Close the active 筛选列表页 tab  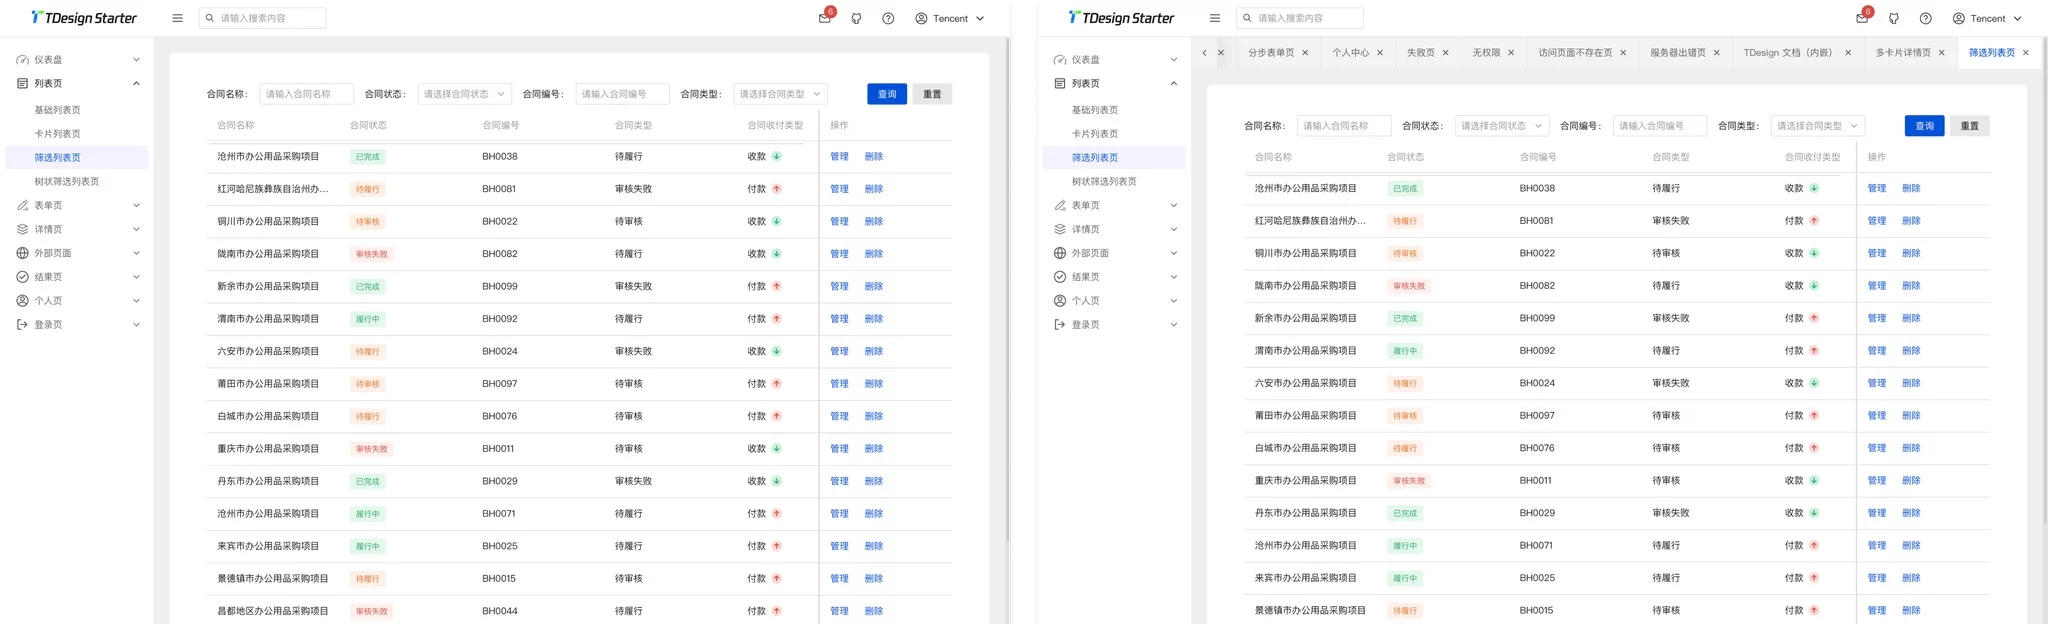(x=2026, y=53)
